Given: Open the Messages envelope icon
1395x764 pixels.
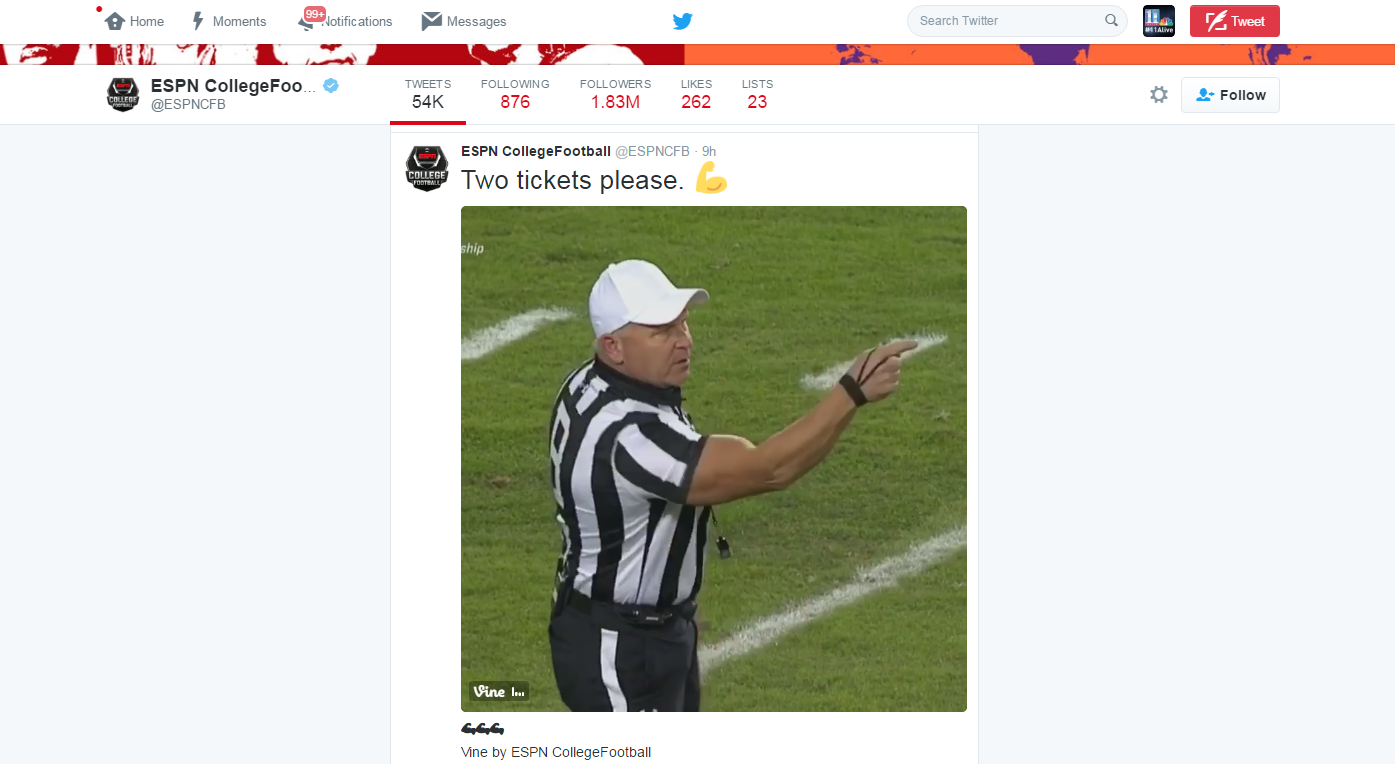Looking at the screenshot, I should click(431, 20).
